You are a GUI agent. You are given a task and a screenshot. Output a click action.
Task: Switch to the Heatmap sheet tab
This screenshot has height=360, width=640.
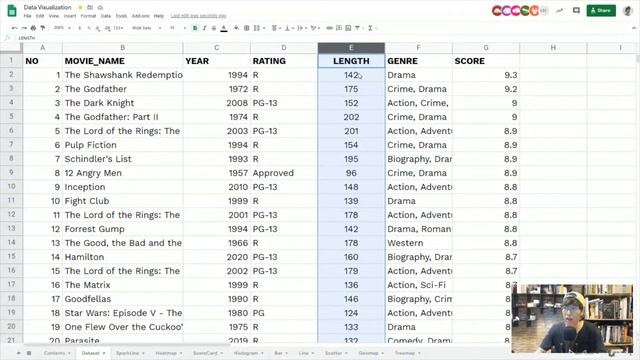point(169,353)
